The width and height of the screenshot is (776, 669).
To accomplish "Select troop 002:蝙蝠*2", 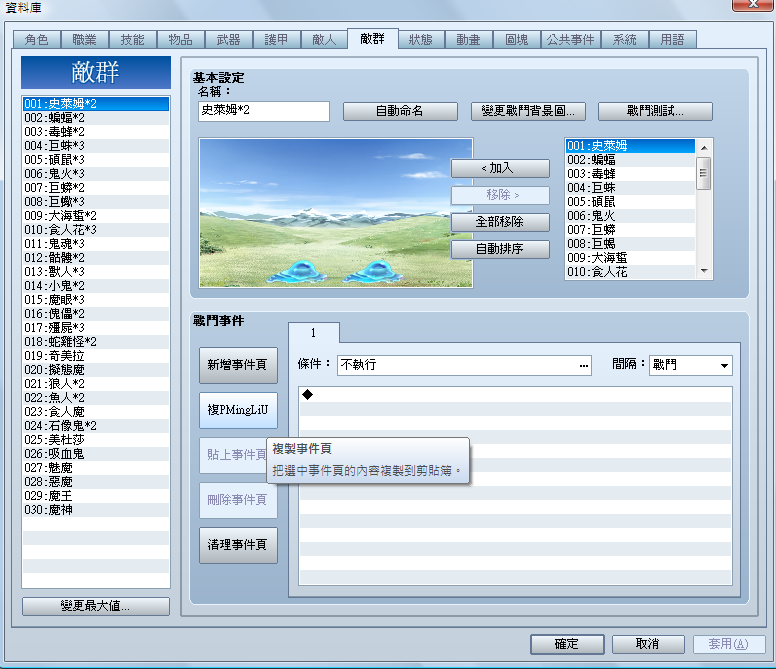I will click(x=96, y=118).
